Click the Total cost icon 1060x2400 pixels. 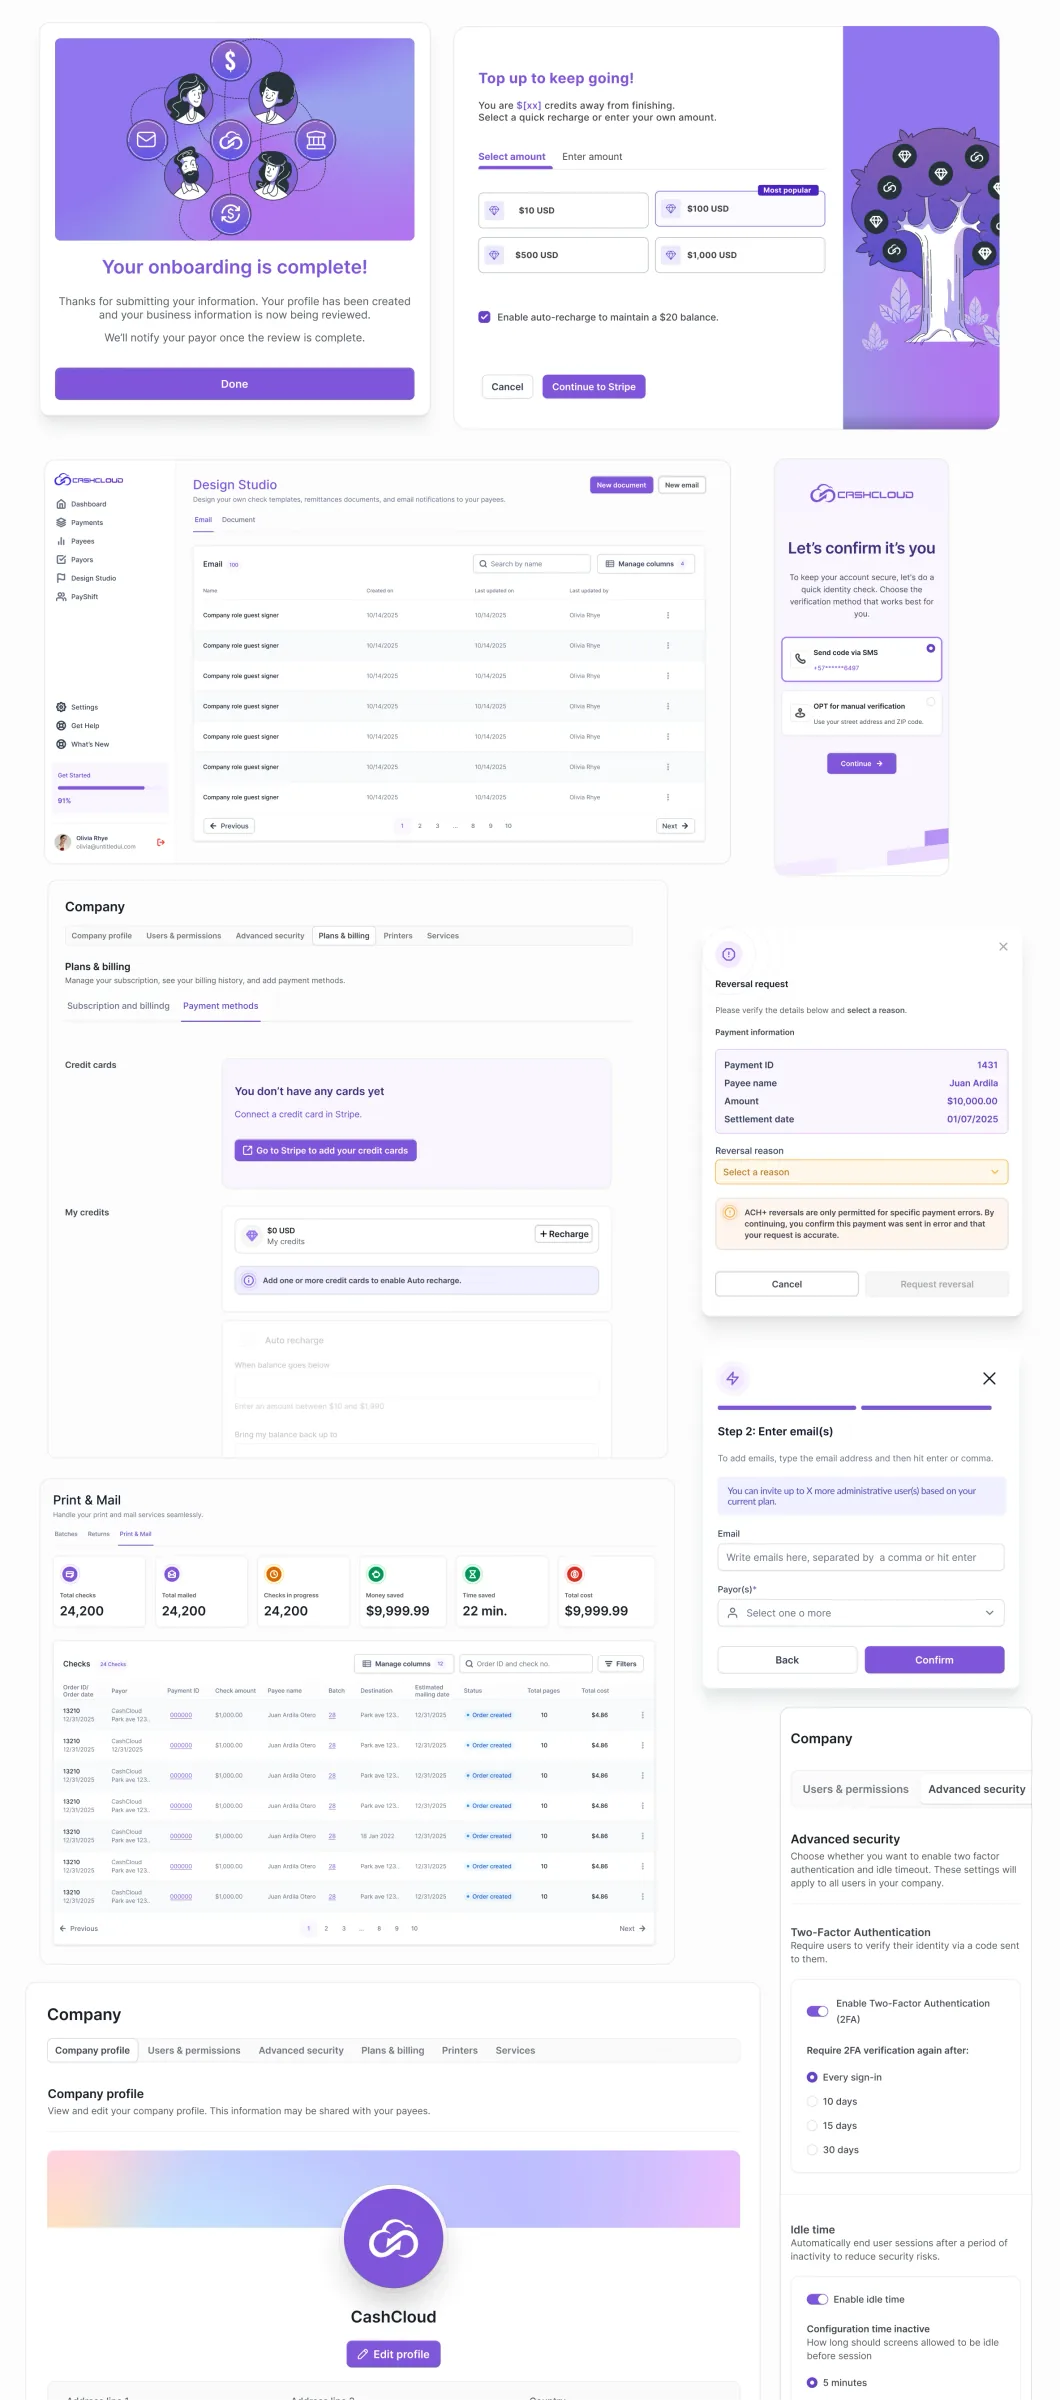[575, 1574]
